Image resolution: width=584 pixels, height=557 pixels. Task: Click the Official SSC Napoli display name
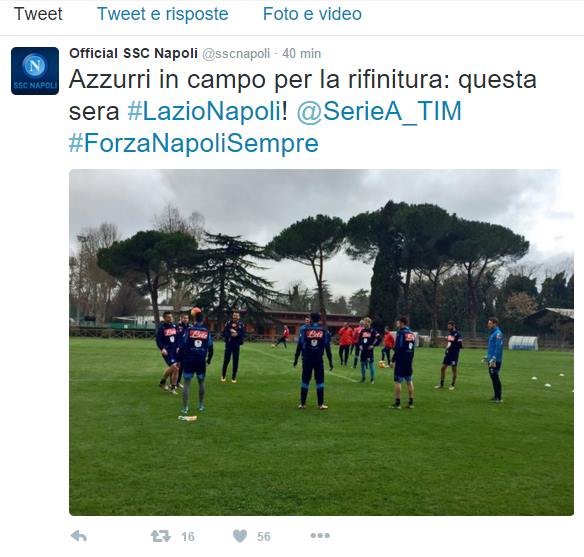pyautogui.click(x=133, y=53)
